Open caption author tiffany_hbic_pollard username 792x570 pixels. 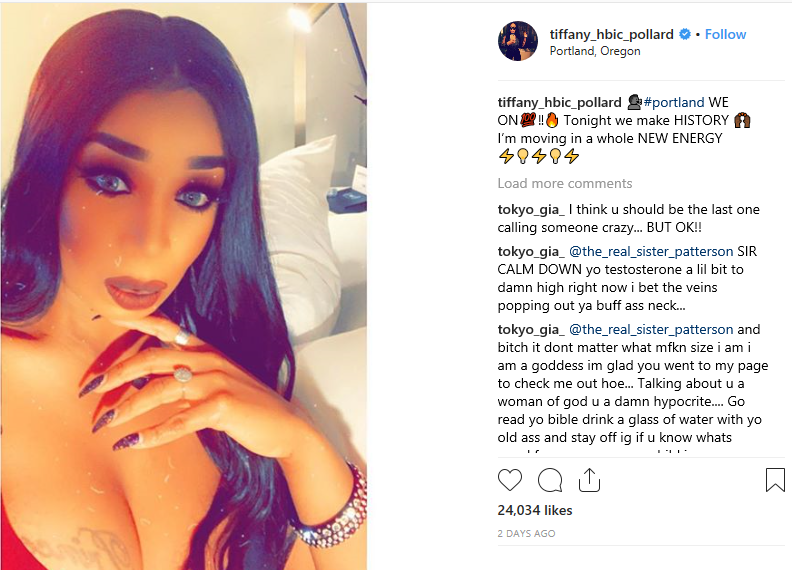pyautogui.click(x=559, y=102)
